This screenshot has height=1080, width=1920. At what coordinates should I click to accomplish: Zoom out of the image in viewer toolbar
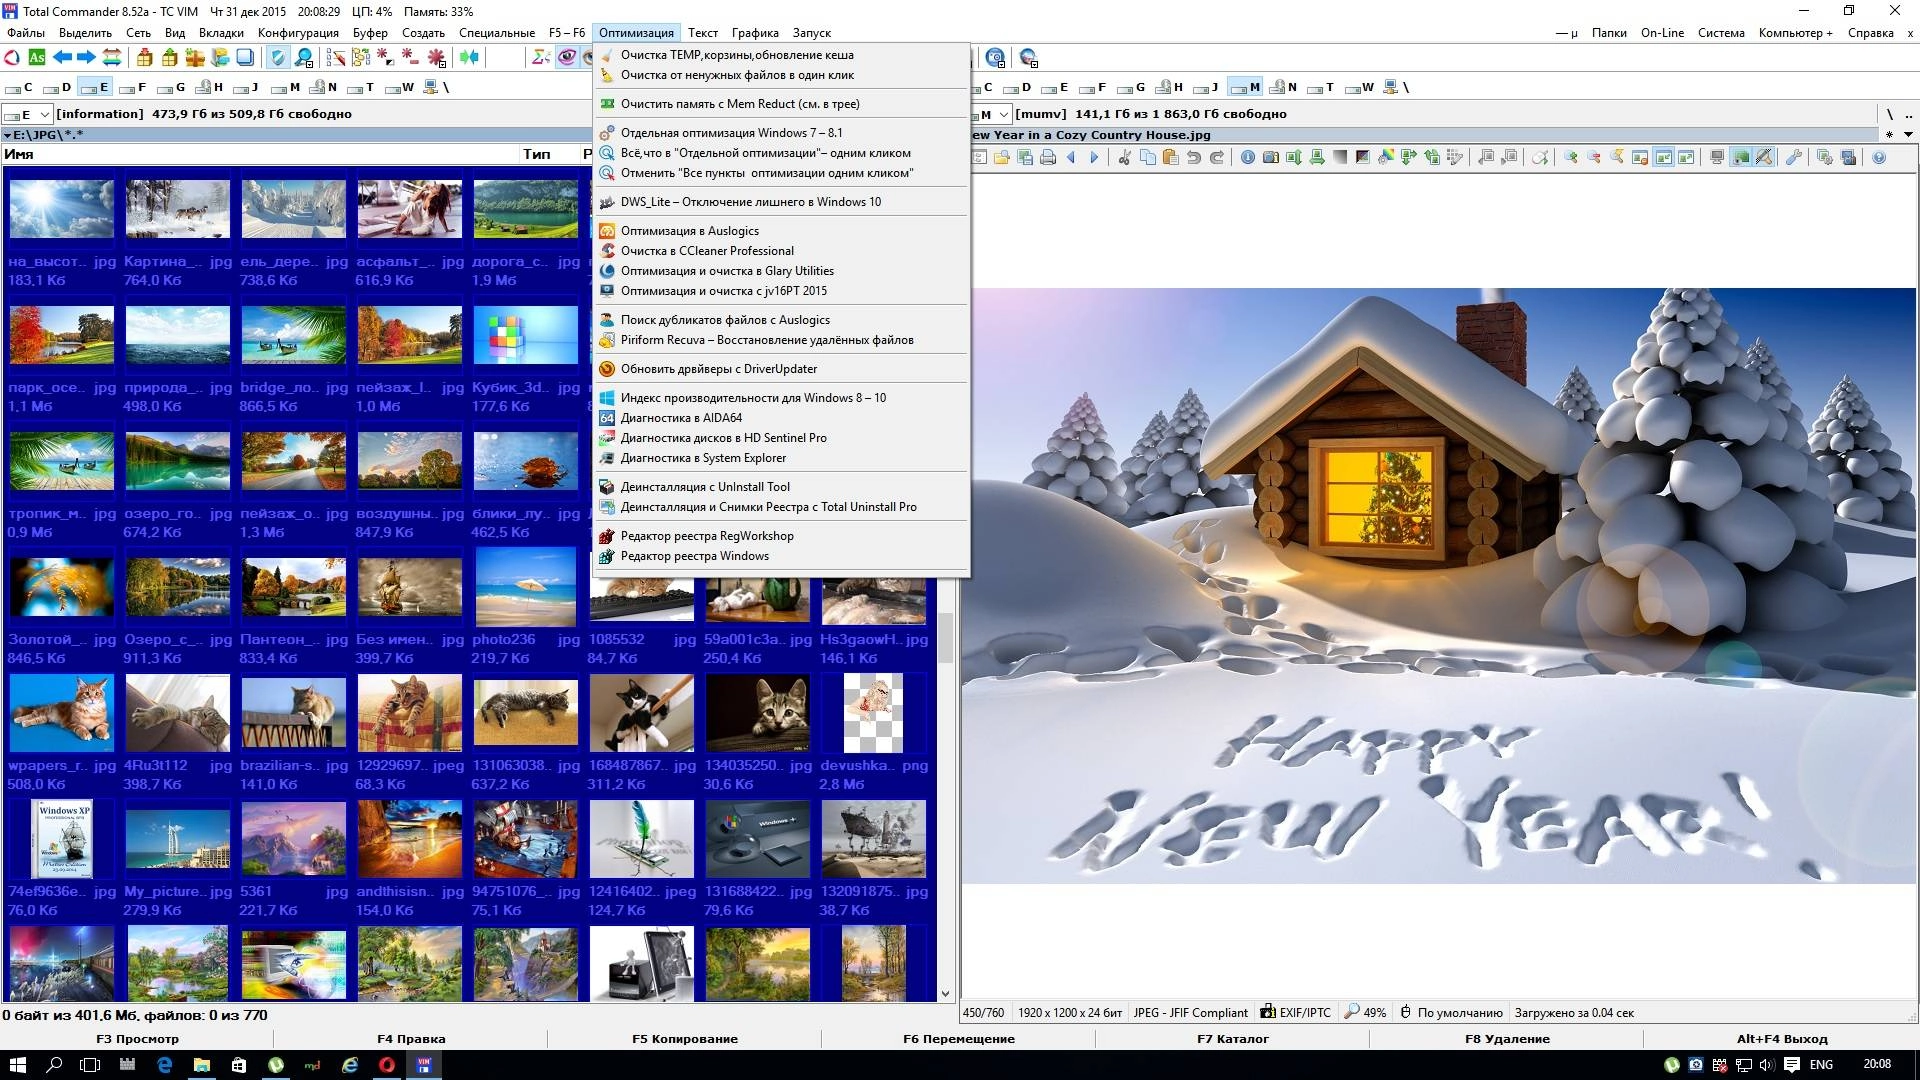(x=1594, y=157)
